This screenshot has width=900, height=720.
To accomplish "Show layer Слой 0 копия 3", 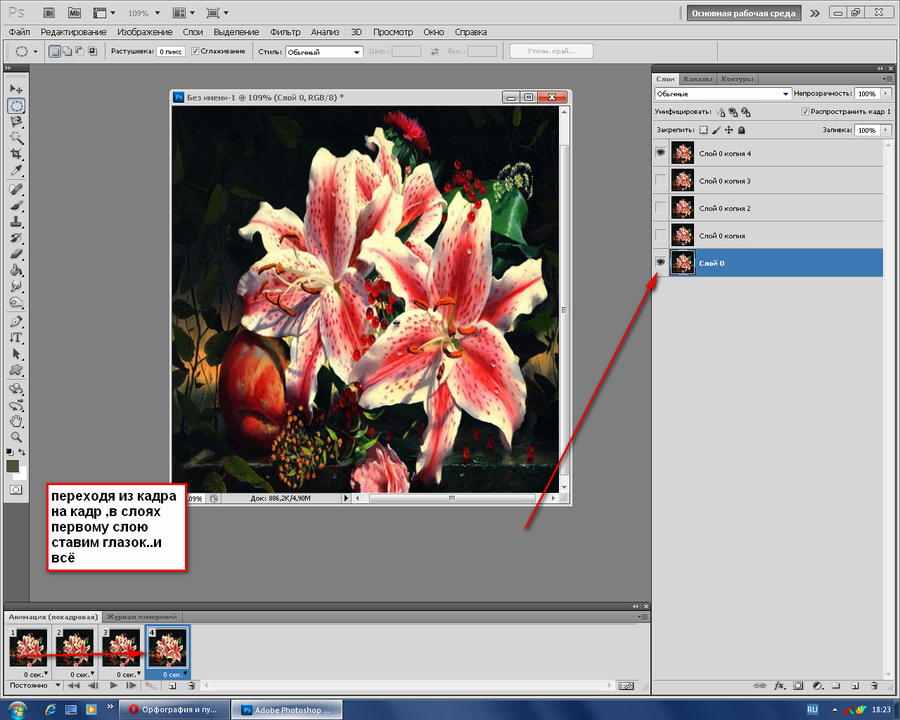I will point(661,180).
